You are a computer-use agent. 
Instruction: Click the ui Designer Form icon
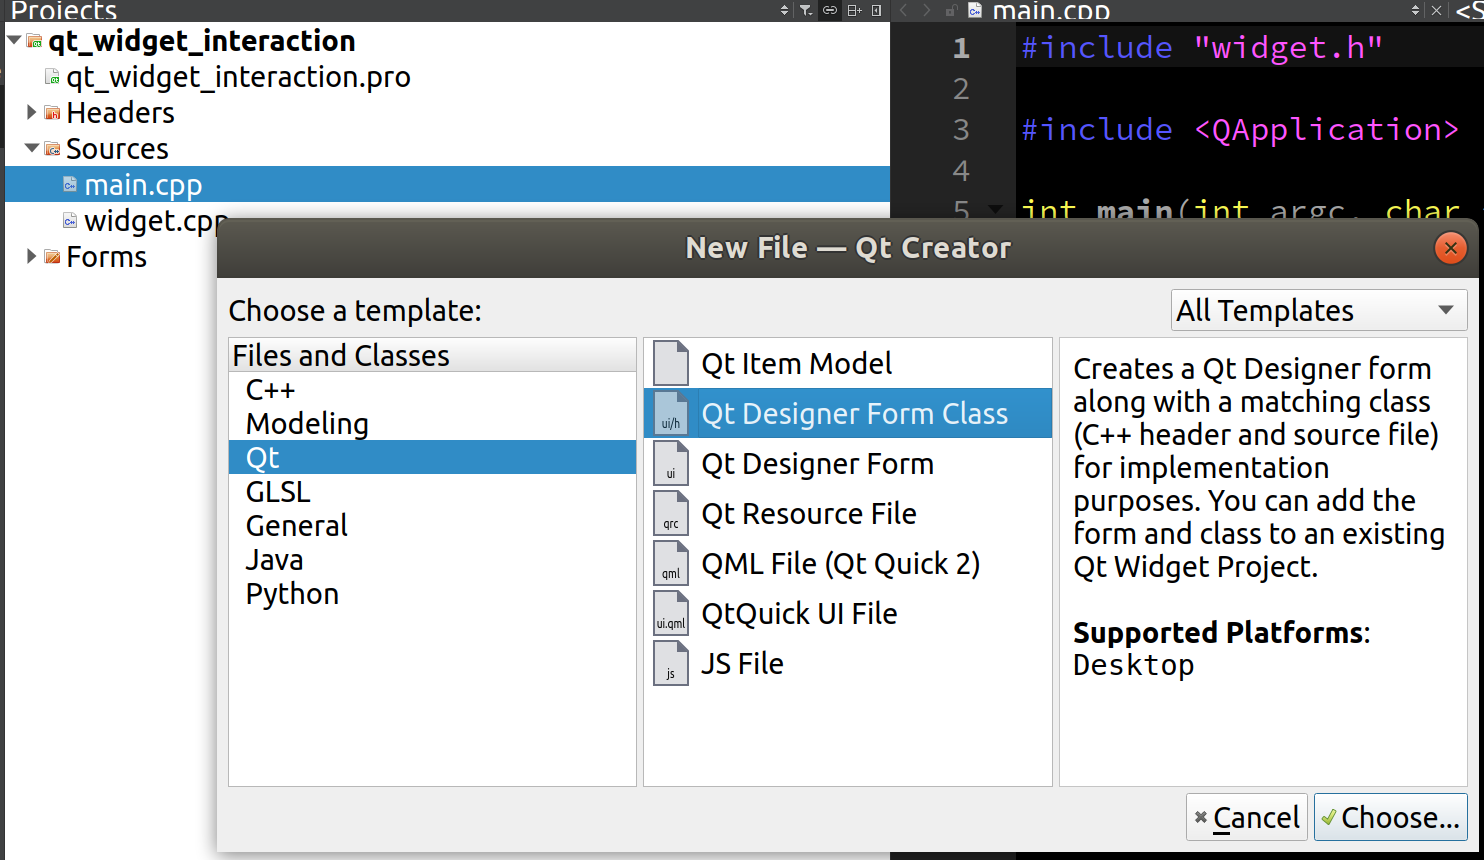tap(671, 463)
